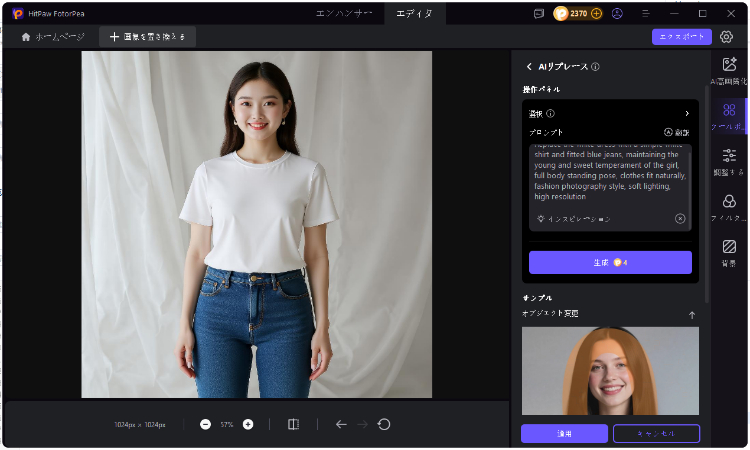Image resolution: width=750 pixels, height=450 pixels.
Task: Undo with the left arrow icon
Action: (341, 424)
